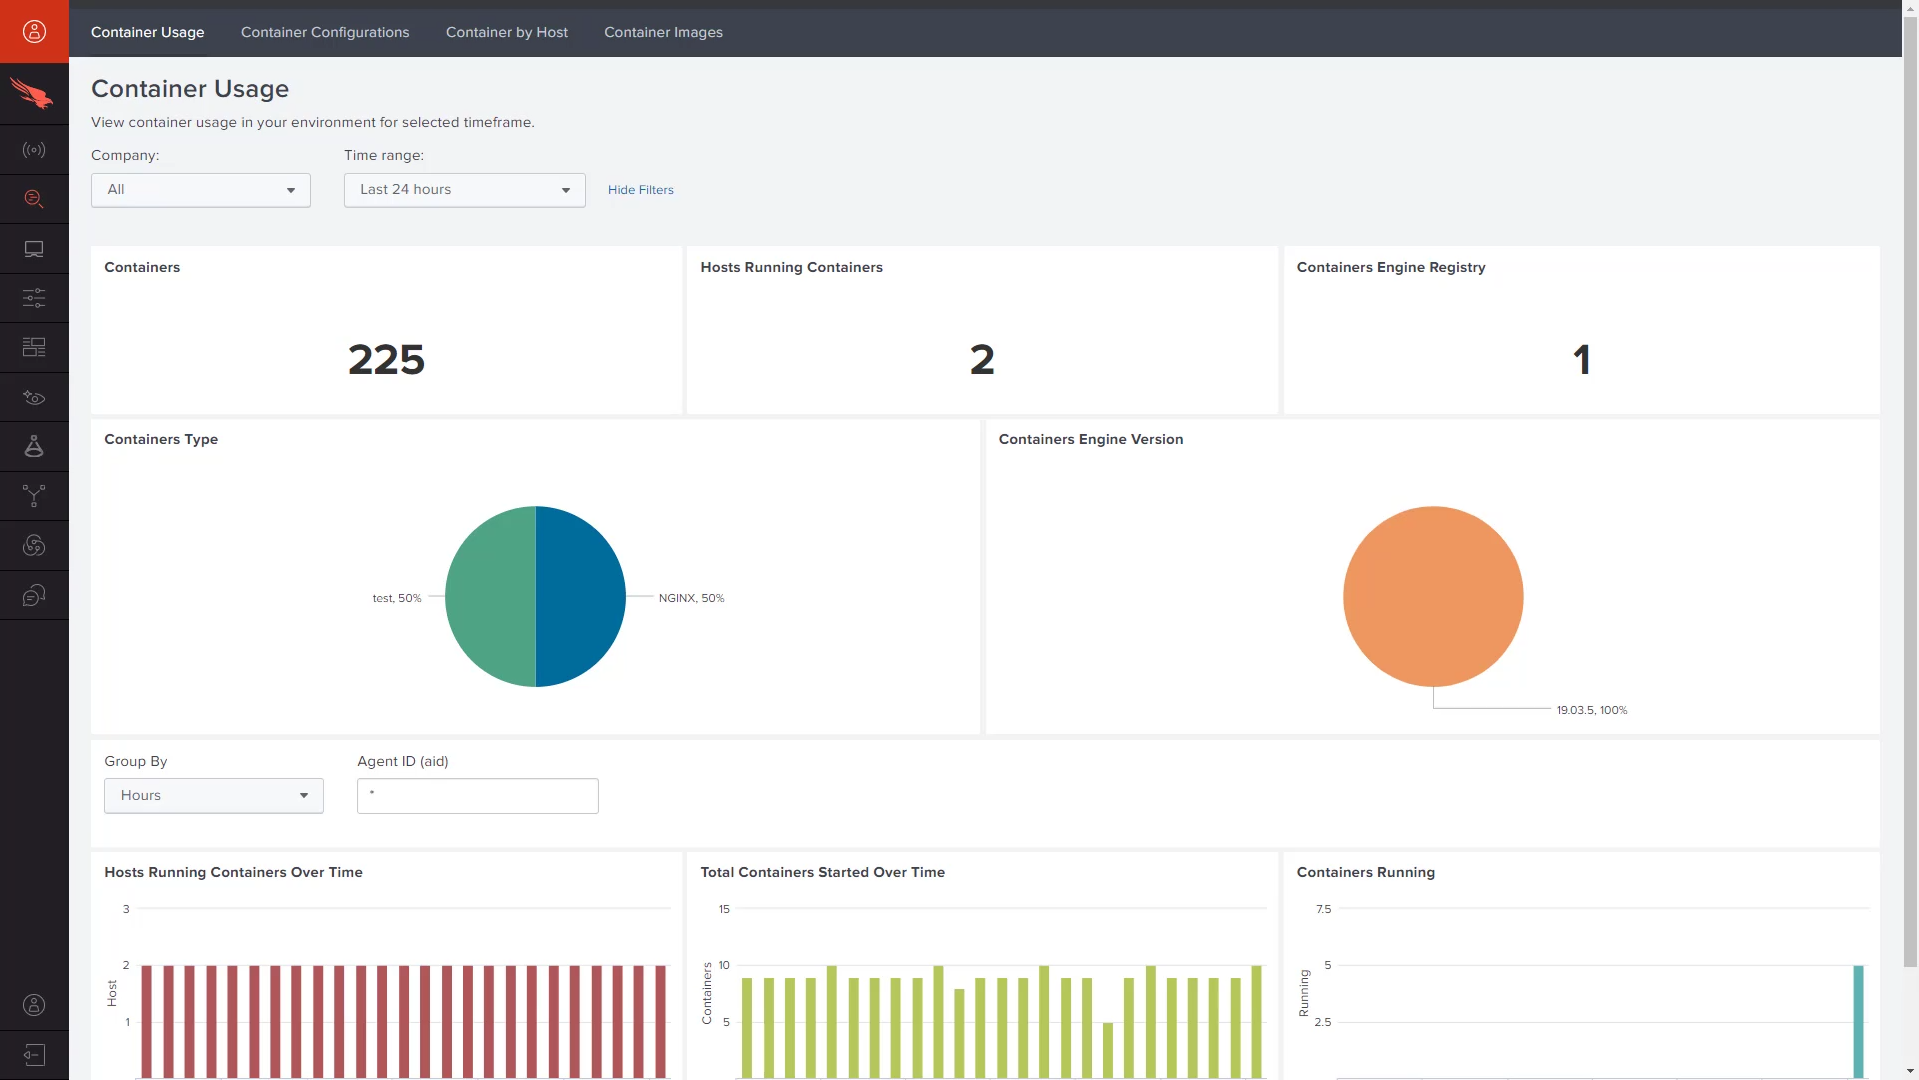Screen dimensions: 1919x1080
Task: Click the orange 19.03.5 engine version pie
Action: (x=1433, y=597)
